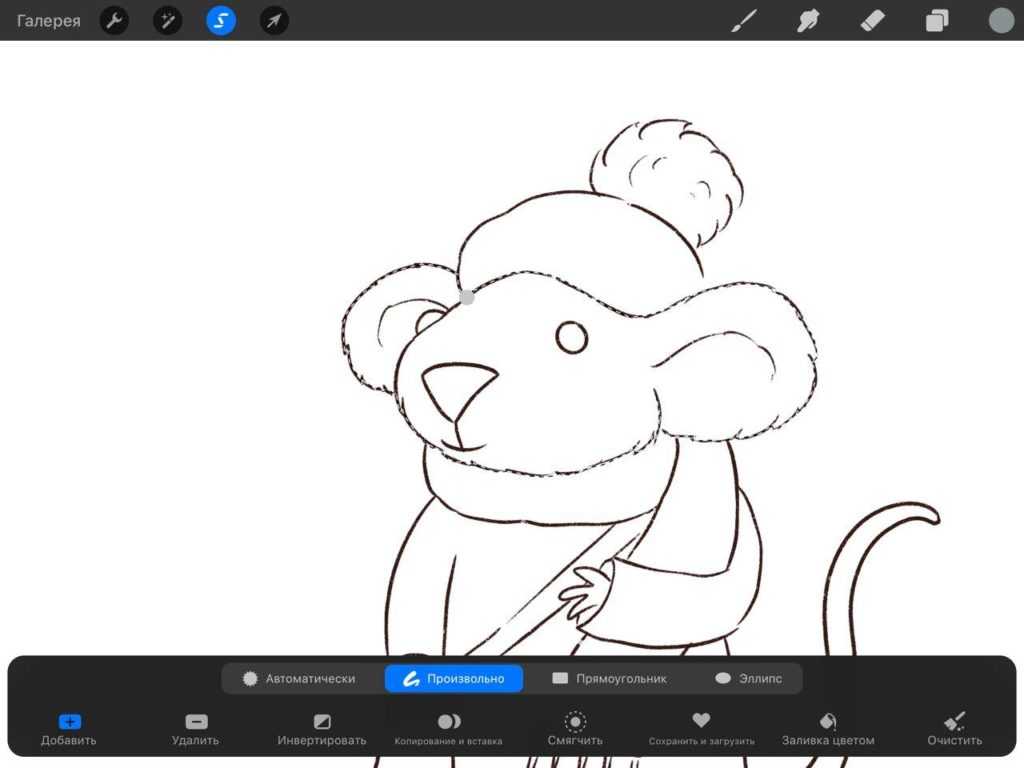Enable Добавить add-to-selection mode
Image resolution: width=1024 pixels, height=768 pixels.
[69, 729]
